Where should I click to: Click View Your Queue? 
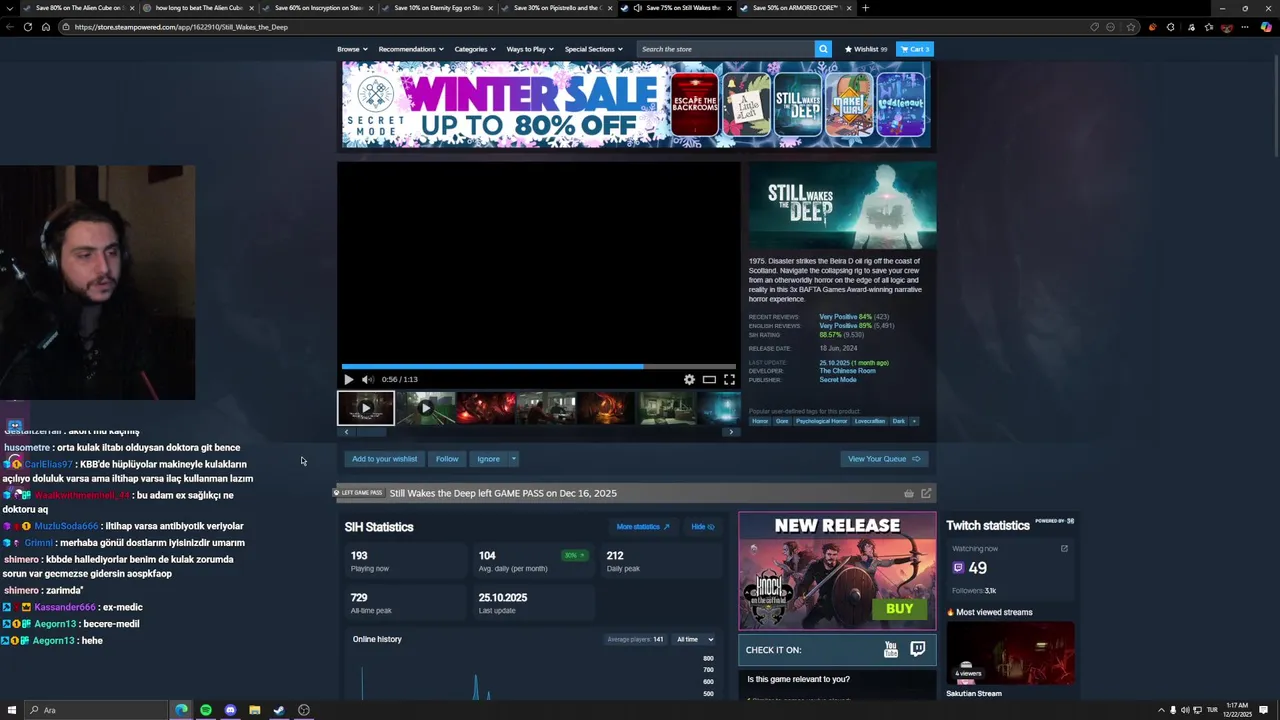[884, 459]
